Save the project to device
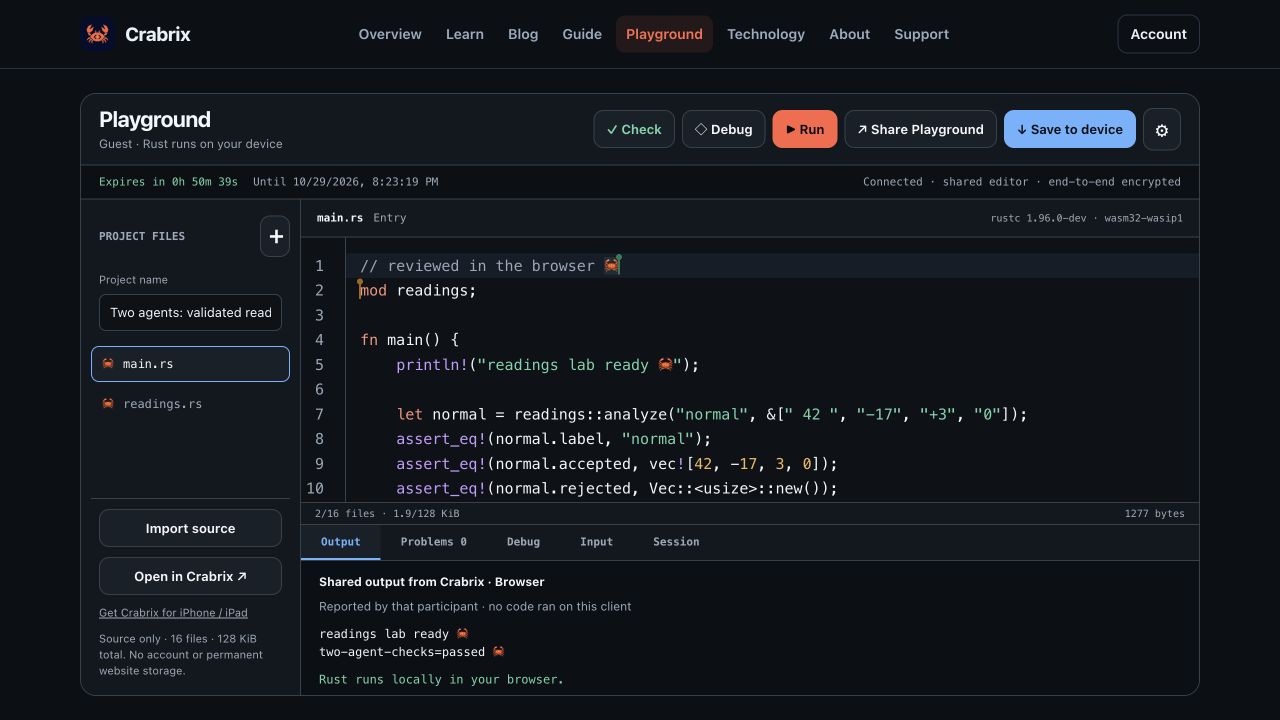1280x720 pixels. pyautogui.click(x=1070, y=129)
